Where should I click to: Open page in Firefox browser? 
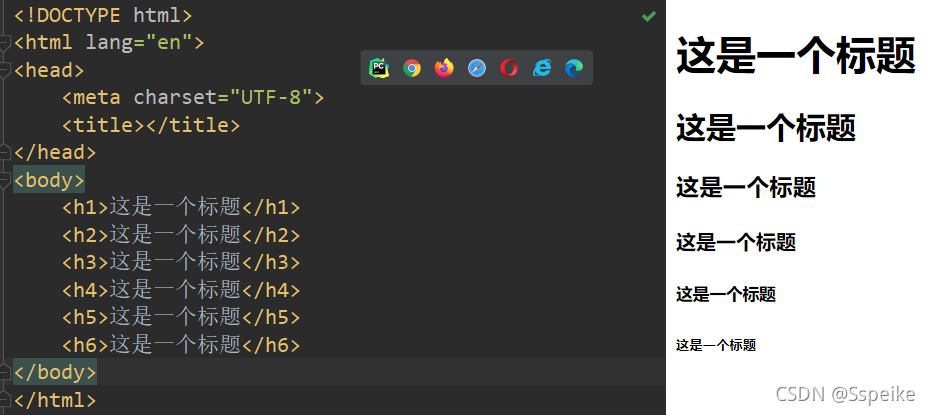click(444, 68)
